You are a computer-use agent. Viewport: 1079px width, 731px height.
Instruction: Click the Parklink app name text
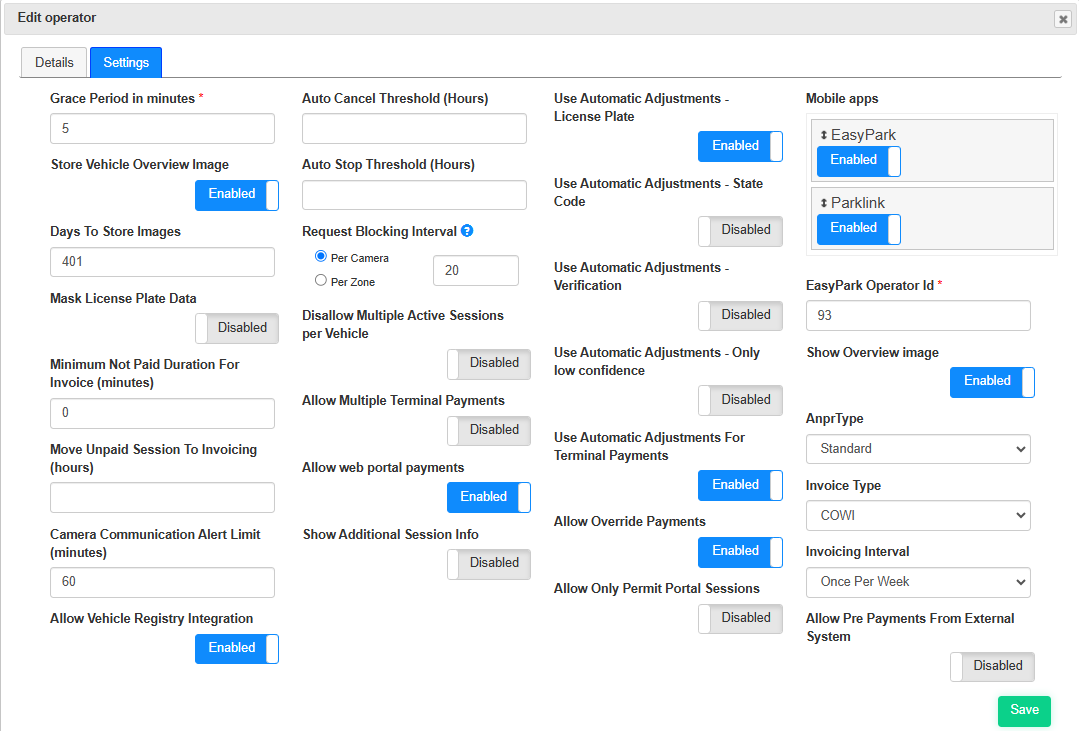click(857, 203)
